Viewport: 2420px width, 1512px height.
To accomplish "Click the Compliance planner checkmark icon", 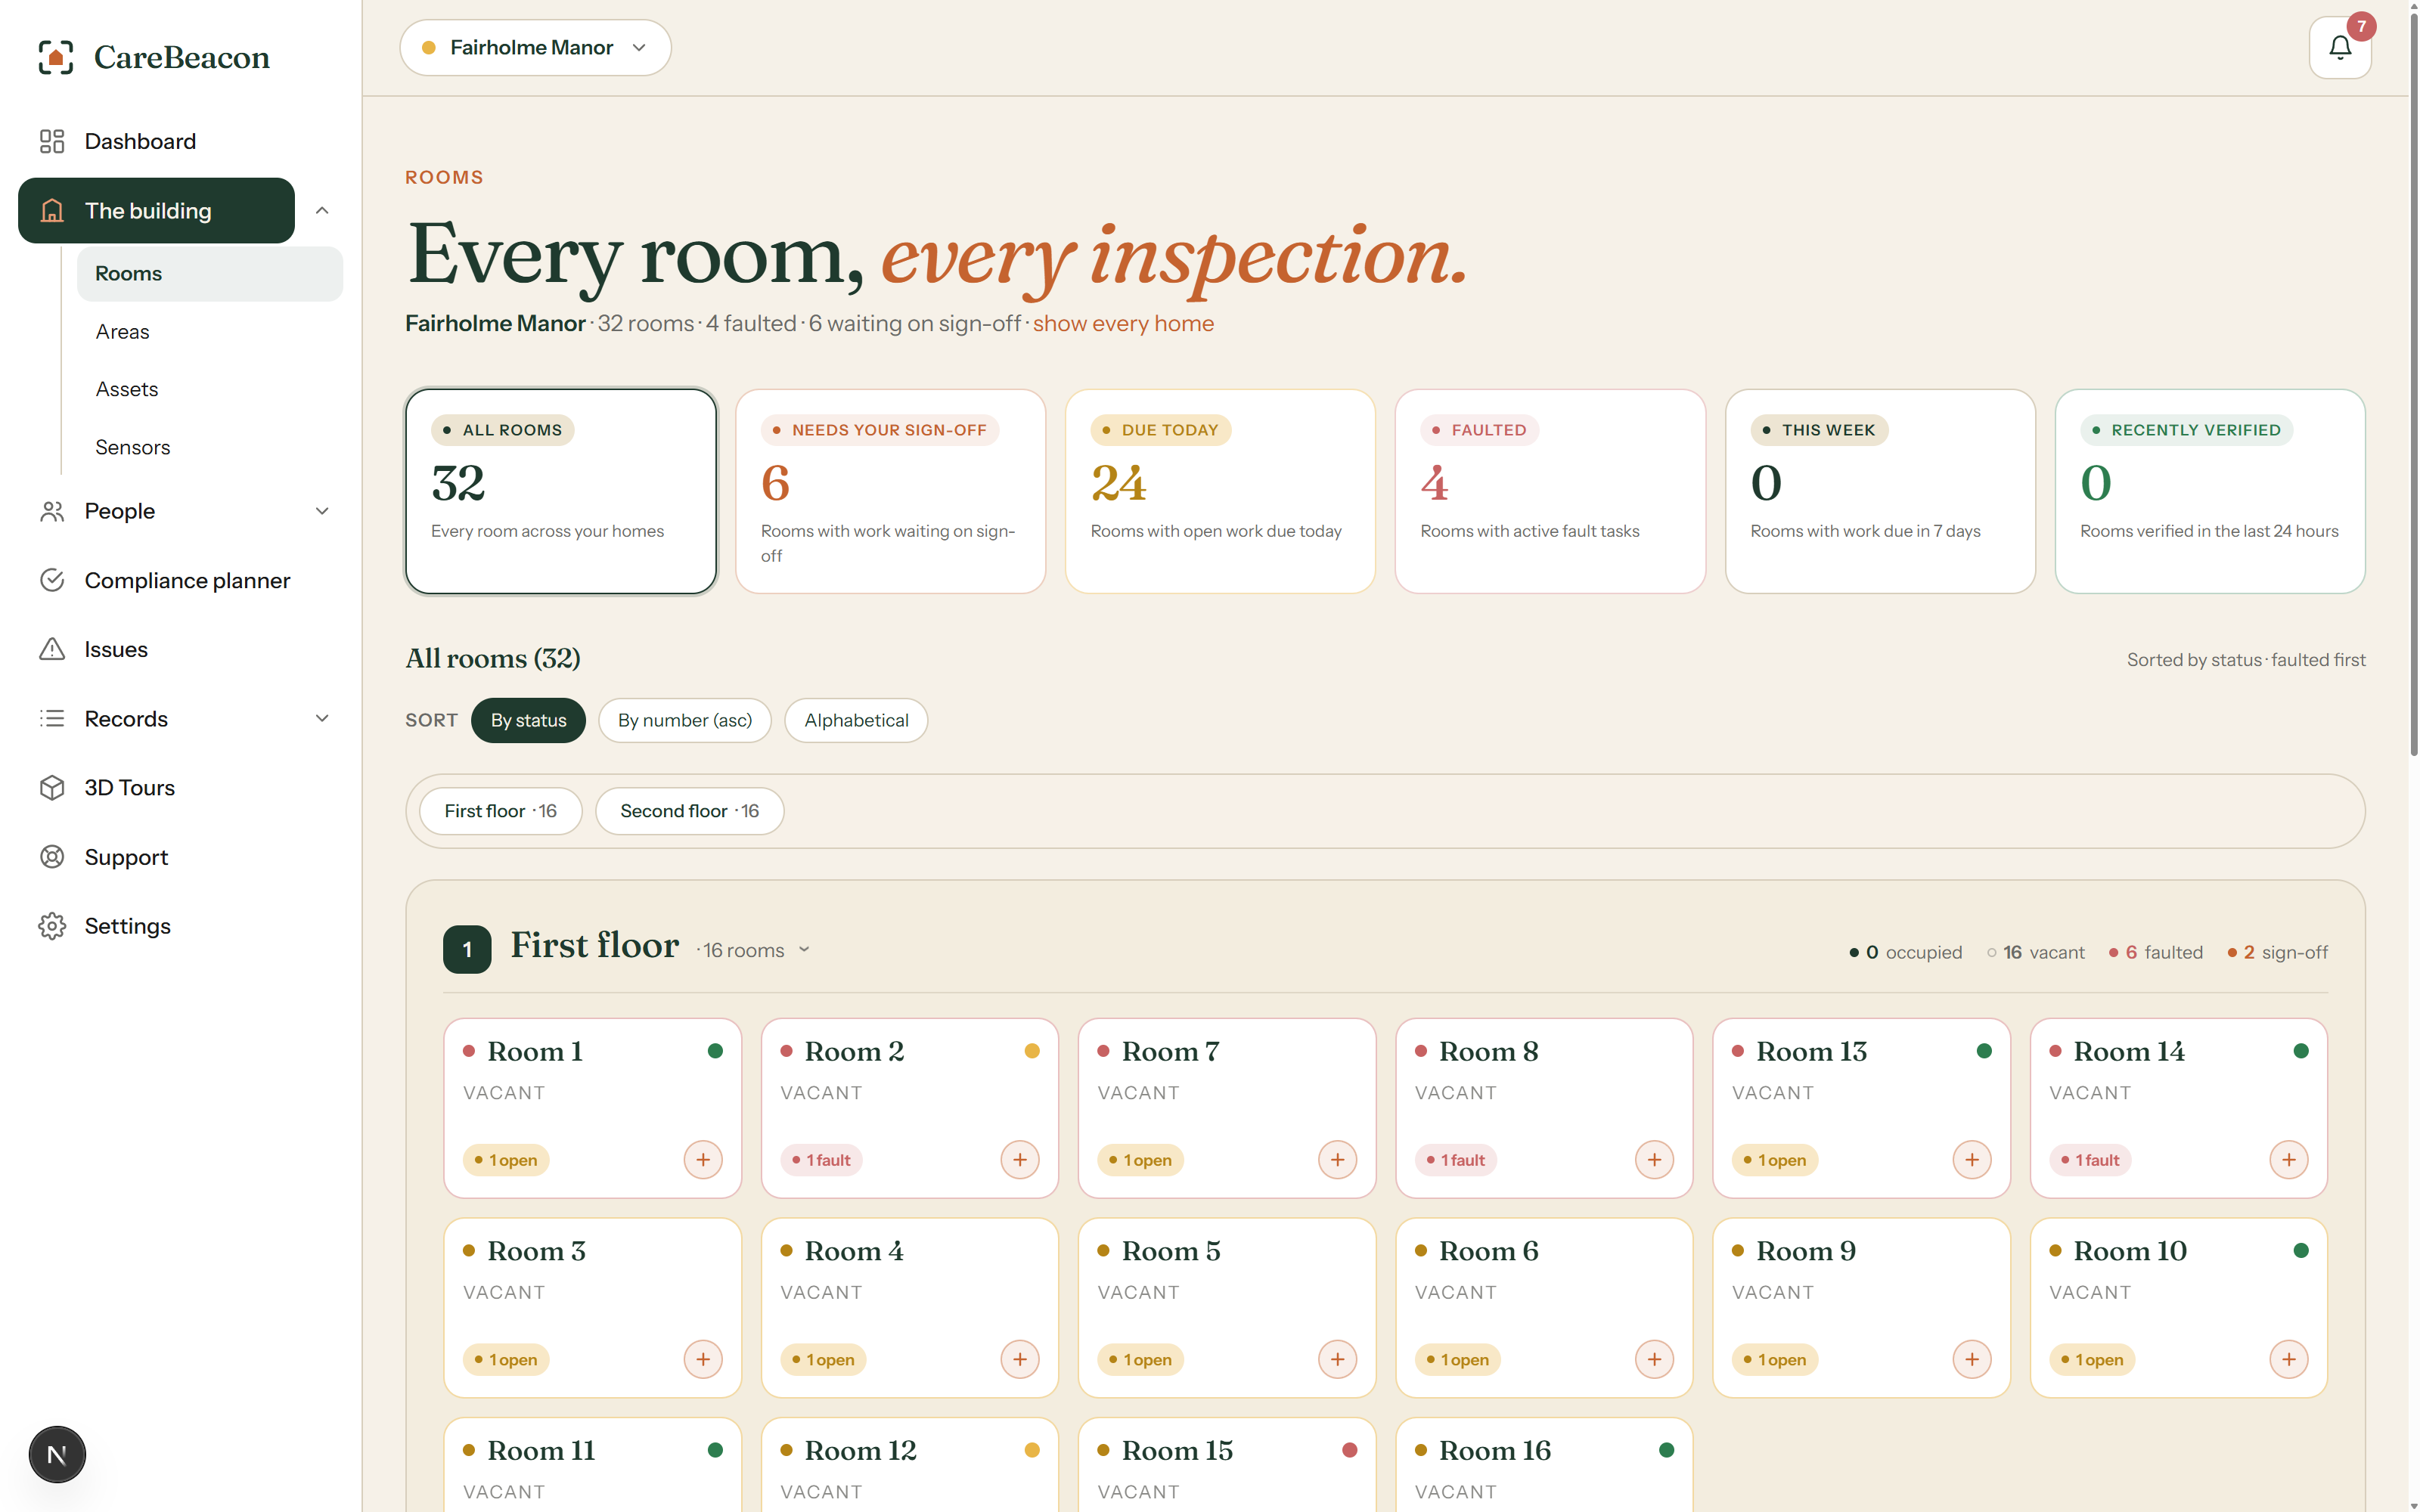I will click(52, 580).
